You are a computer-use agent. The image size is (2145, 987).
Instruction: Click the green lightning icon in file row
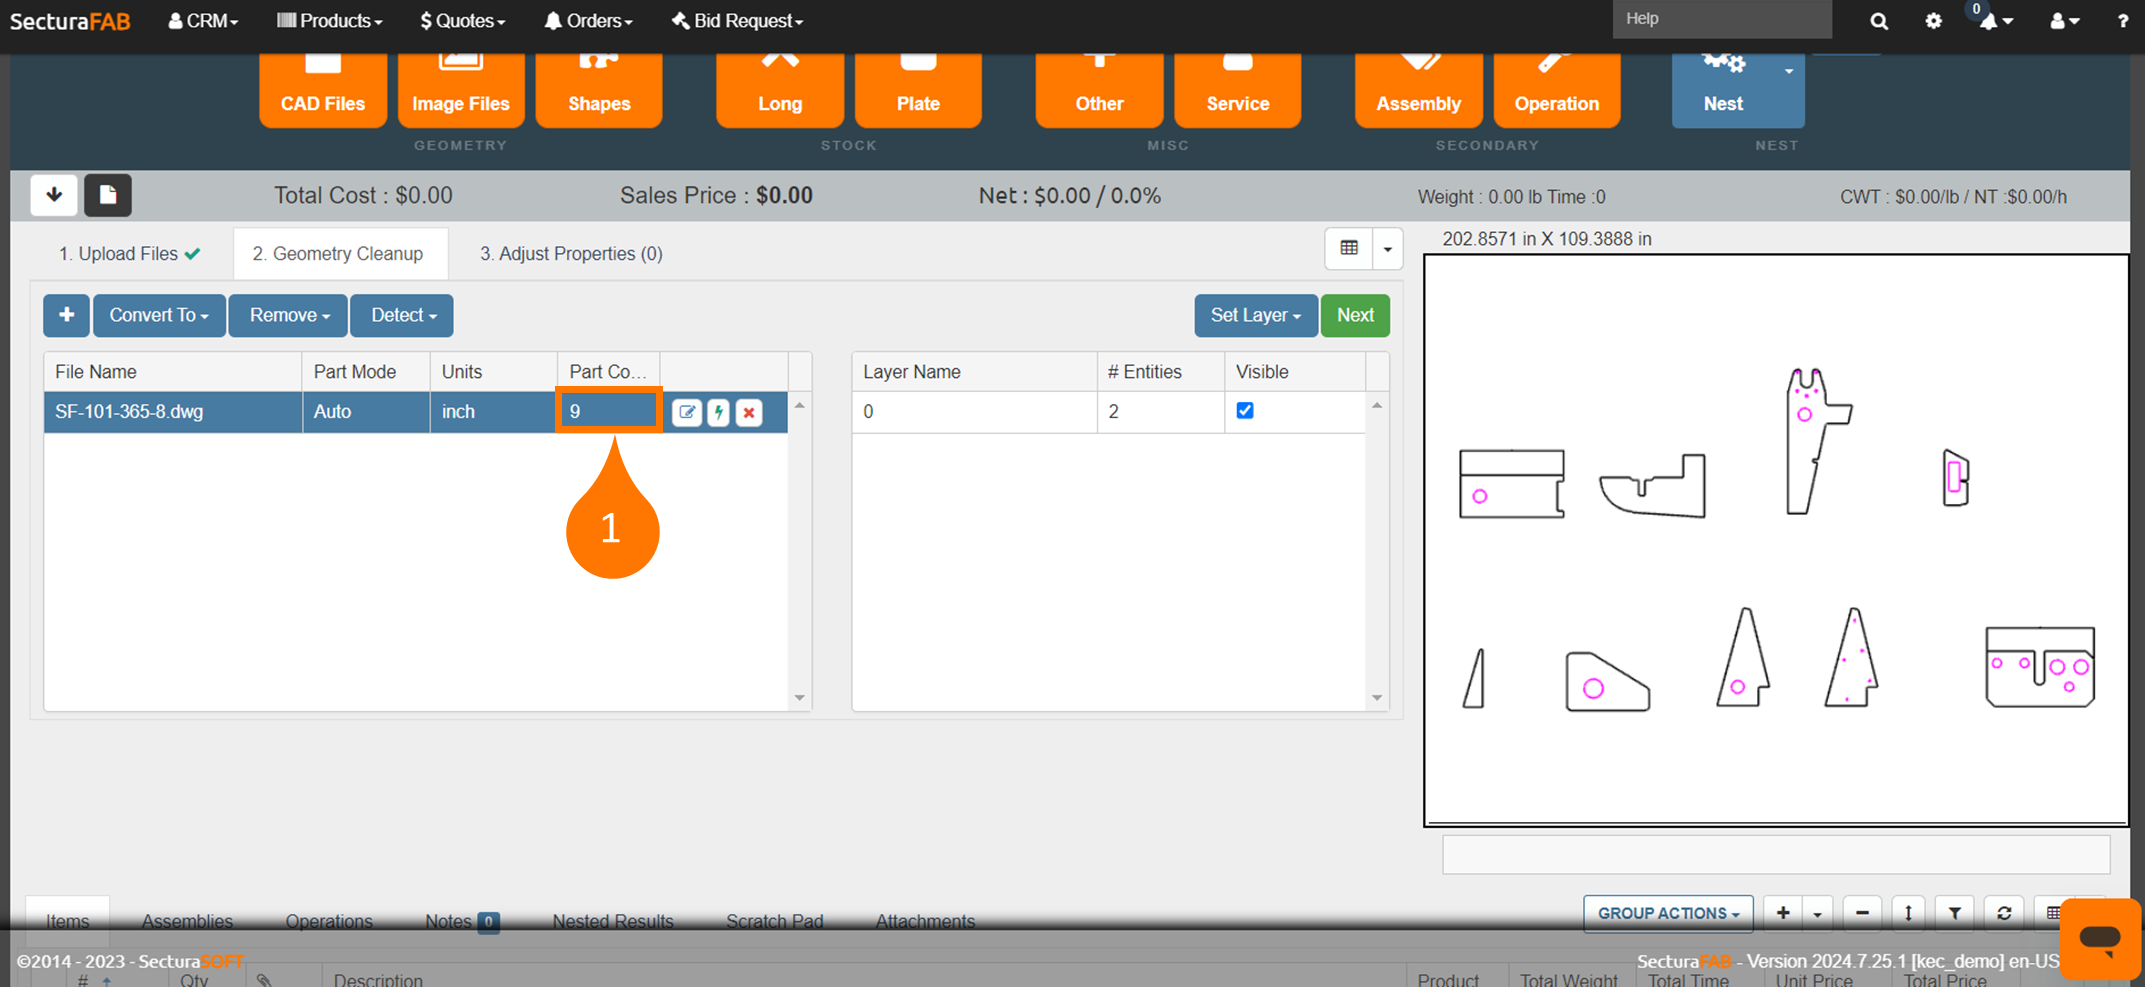718,412
